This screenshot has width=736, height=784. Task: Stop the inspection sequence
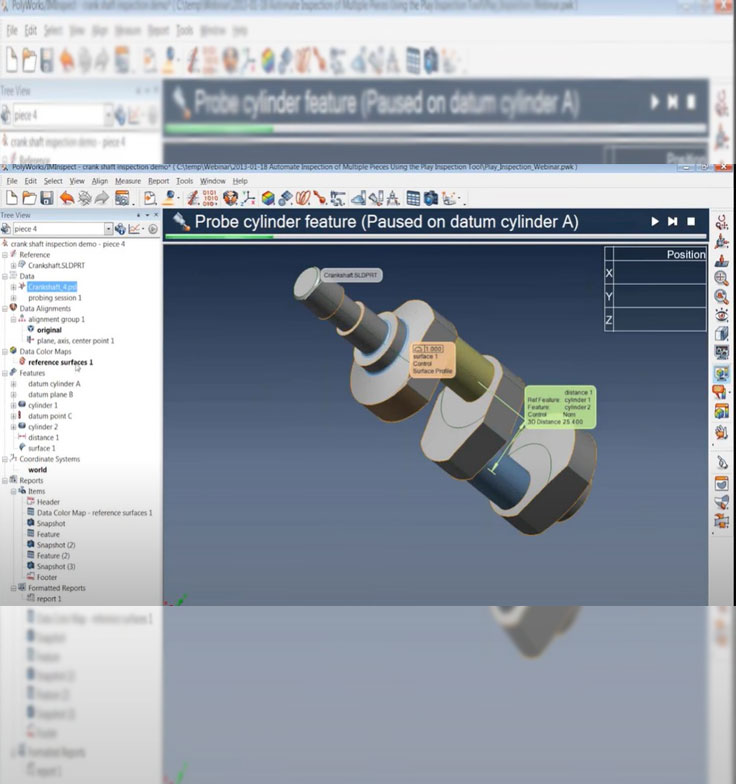click(x=691, y=221)
